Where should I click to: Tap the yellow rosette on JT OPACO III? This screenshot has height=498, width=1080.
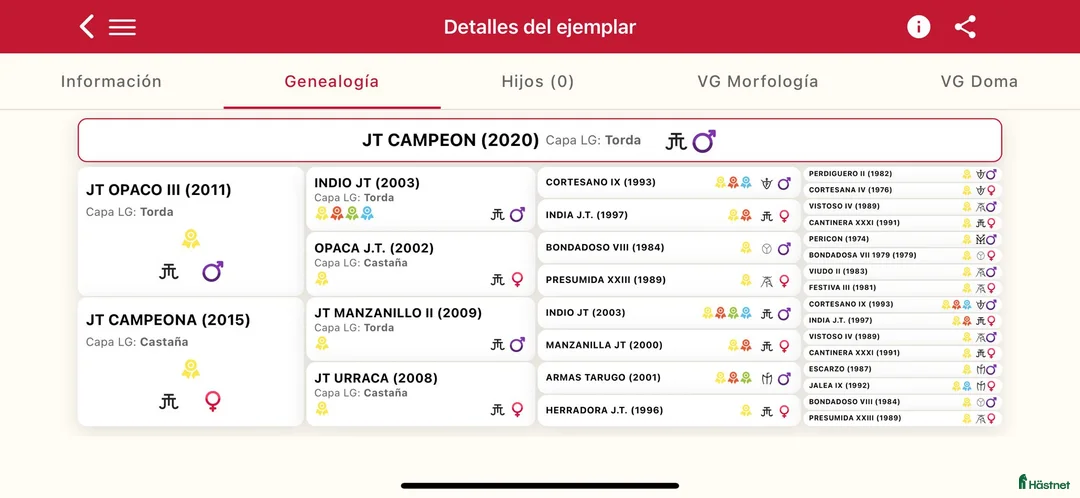[x=190, y=238]
